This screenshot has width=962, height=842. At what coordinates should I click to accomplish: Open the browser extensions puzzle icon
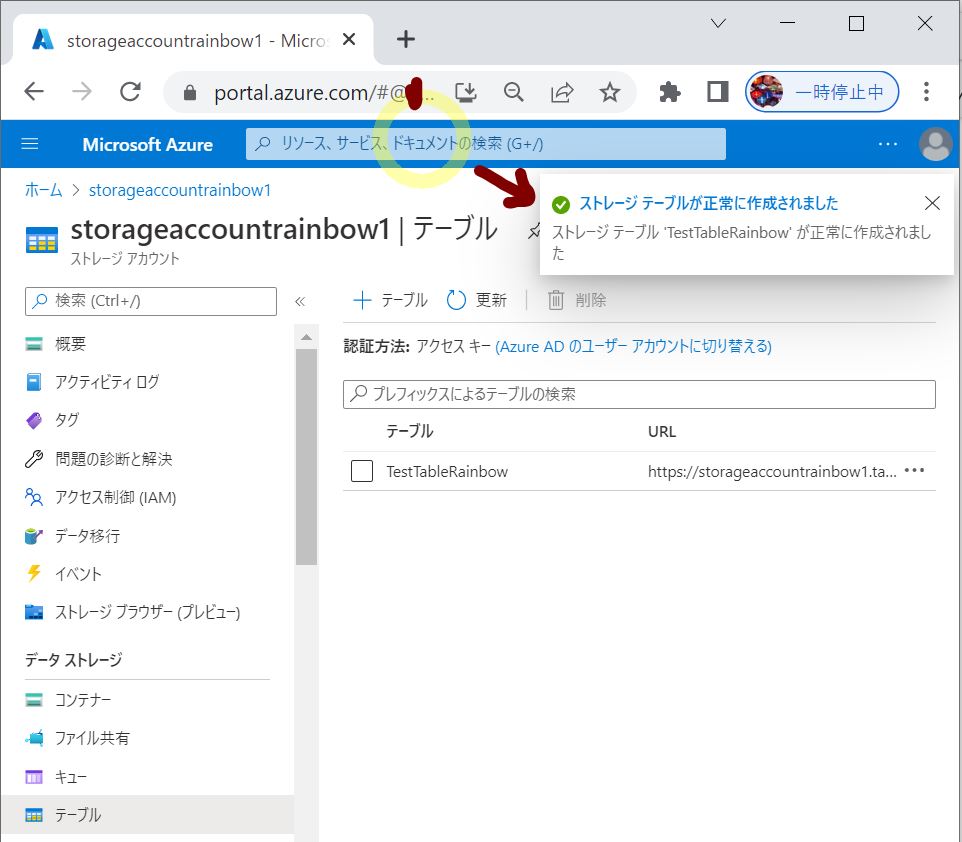(x=669, y=92)
